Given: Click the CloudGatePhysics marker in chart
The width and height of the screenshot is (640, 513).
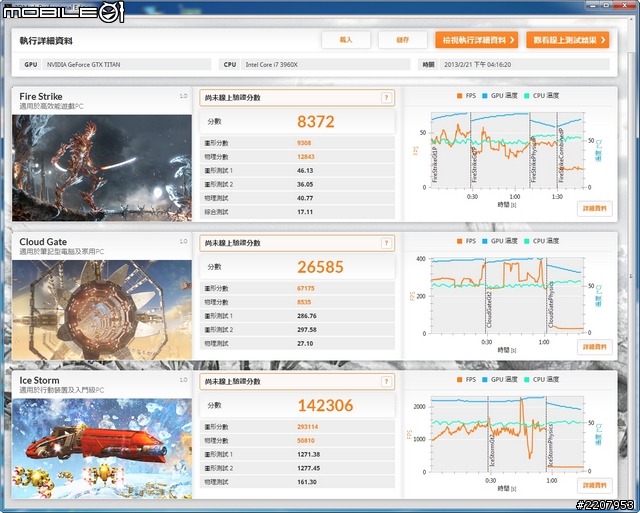Looking at the screenshot, I should 550,304.
